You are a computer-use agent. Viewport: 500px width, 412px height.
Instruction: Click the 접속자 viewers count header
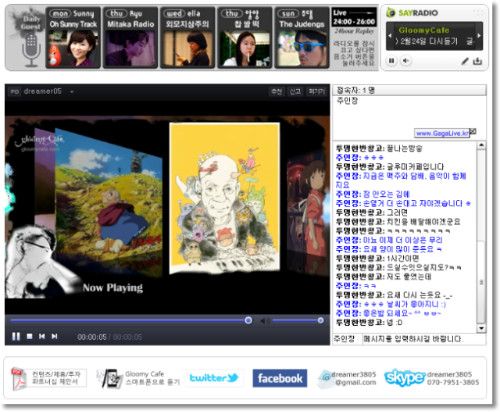[409, 90]
